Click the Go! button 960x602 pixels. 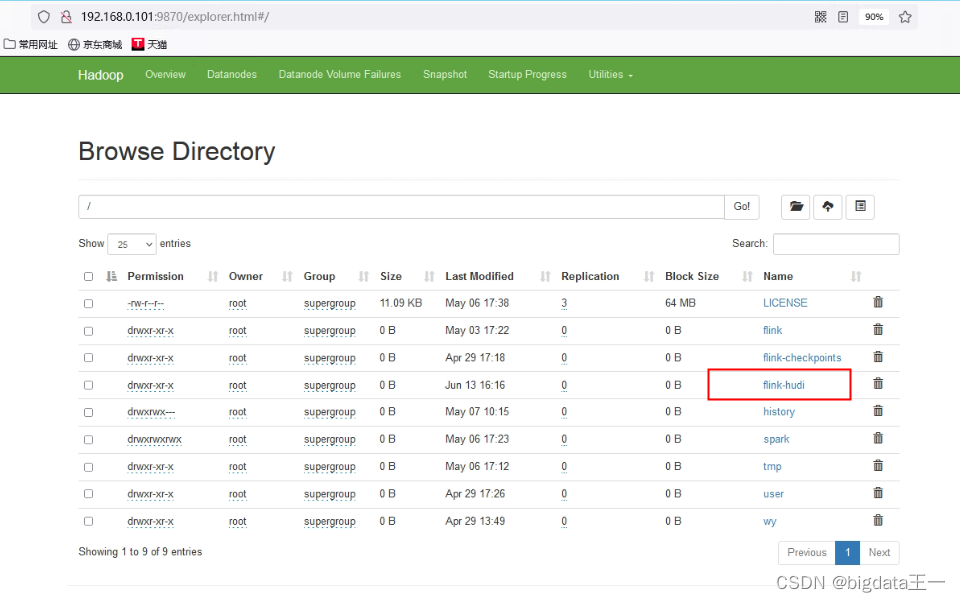(741, 206)
